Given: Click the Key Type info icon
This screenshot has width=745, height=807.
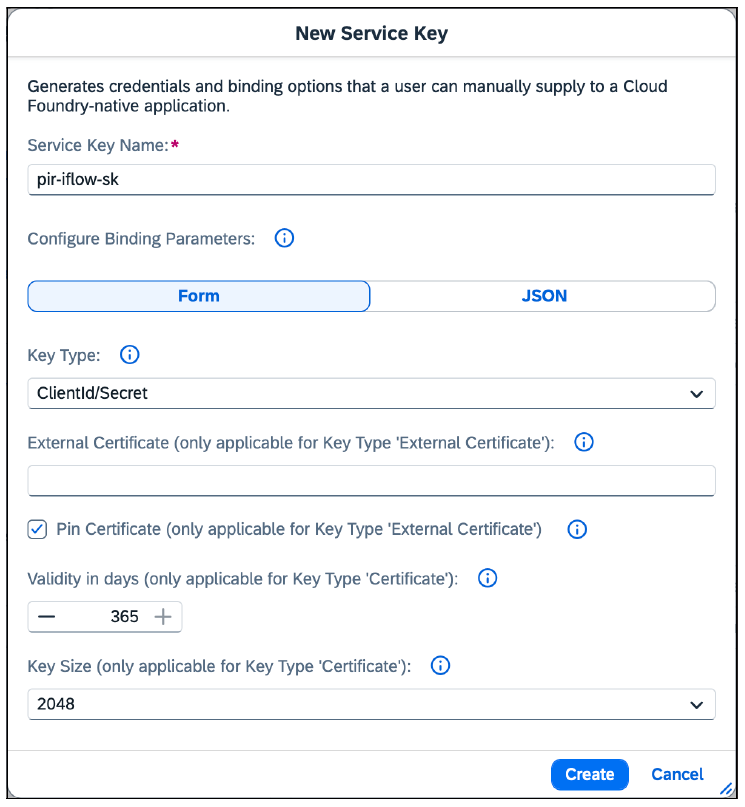Looking at the screenshot, I should click(x=129, y=355).
